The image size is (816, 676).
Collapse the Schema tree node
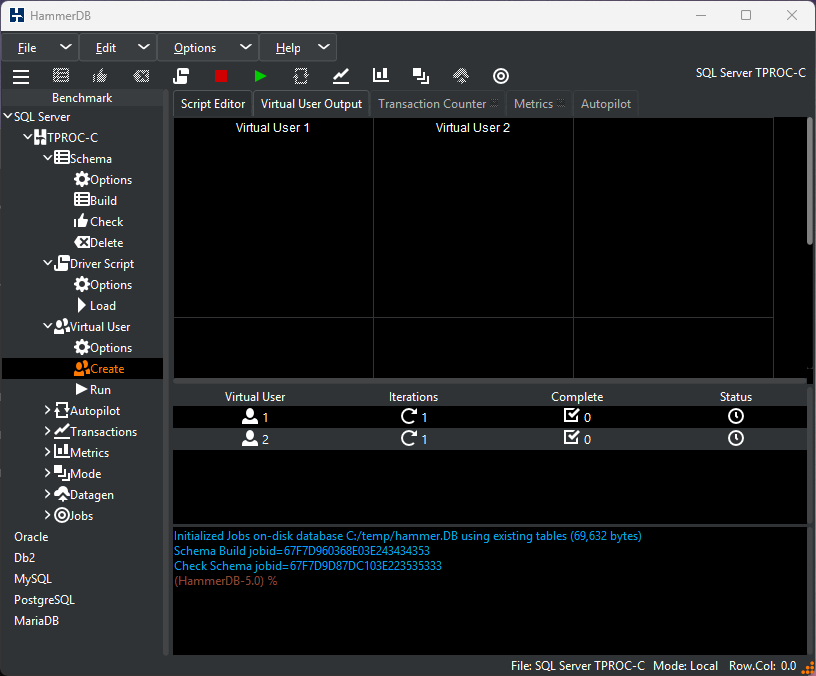[x=47, y=158]
